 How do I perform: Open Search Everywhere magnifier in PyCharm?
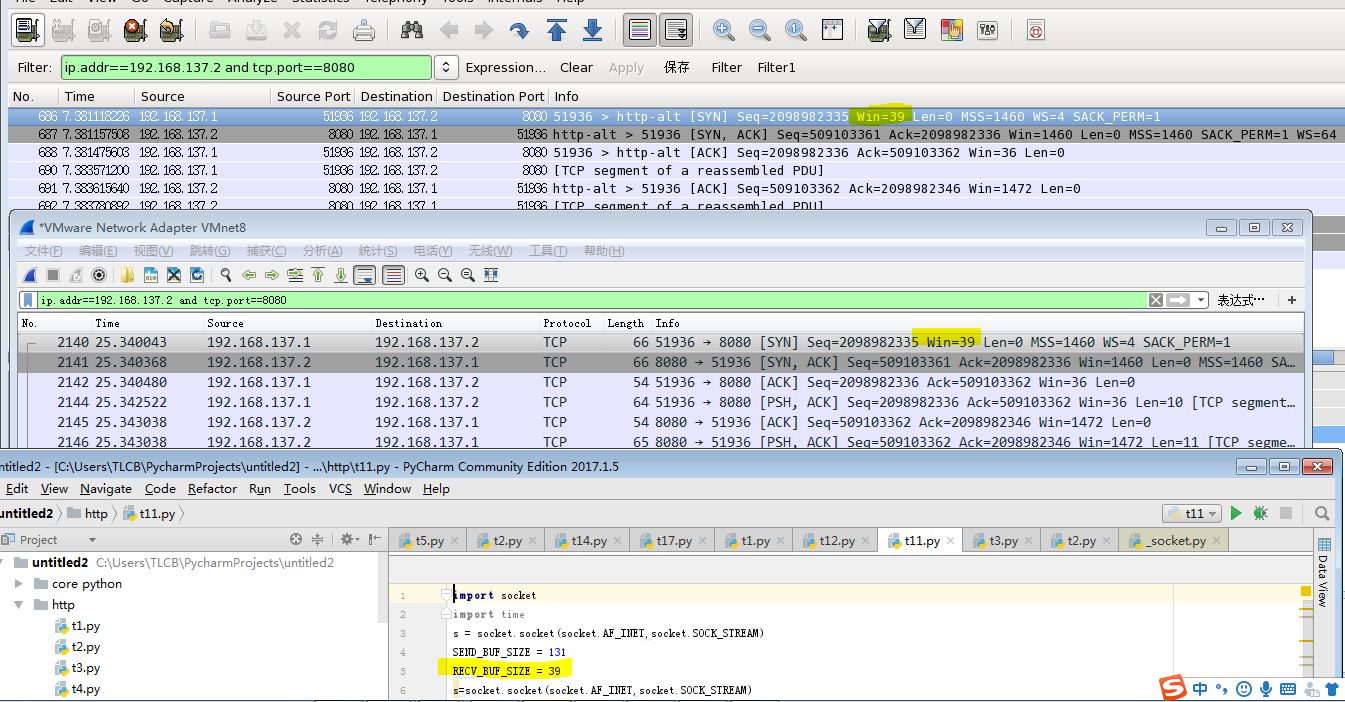(1322, 513)
